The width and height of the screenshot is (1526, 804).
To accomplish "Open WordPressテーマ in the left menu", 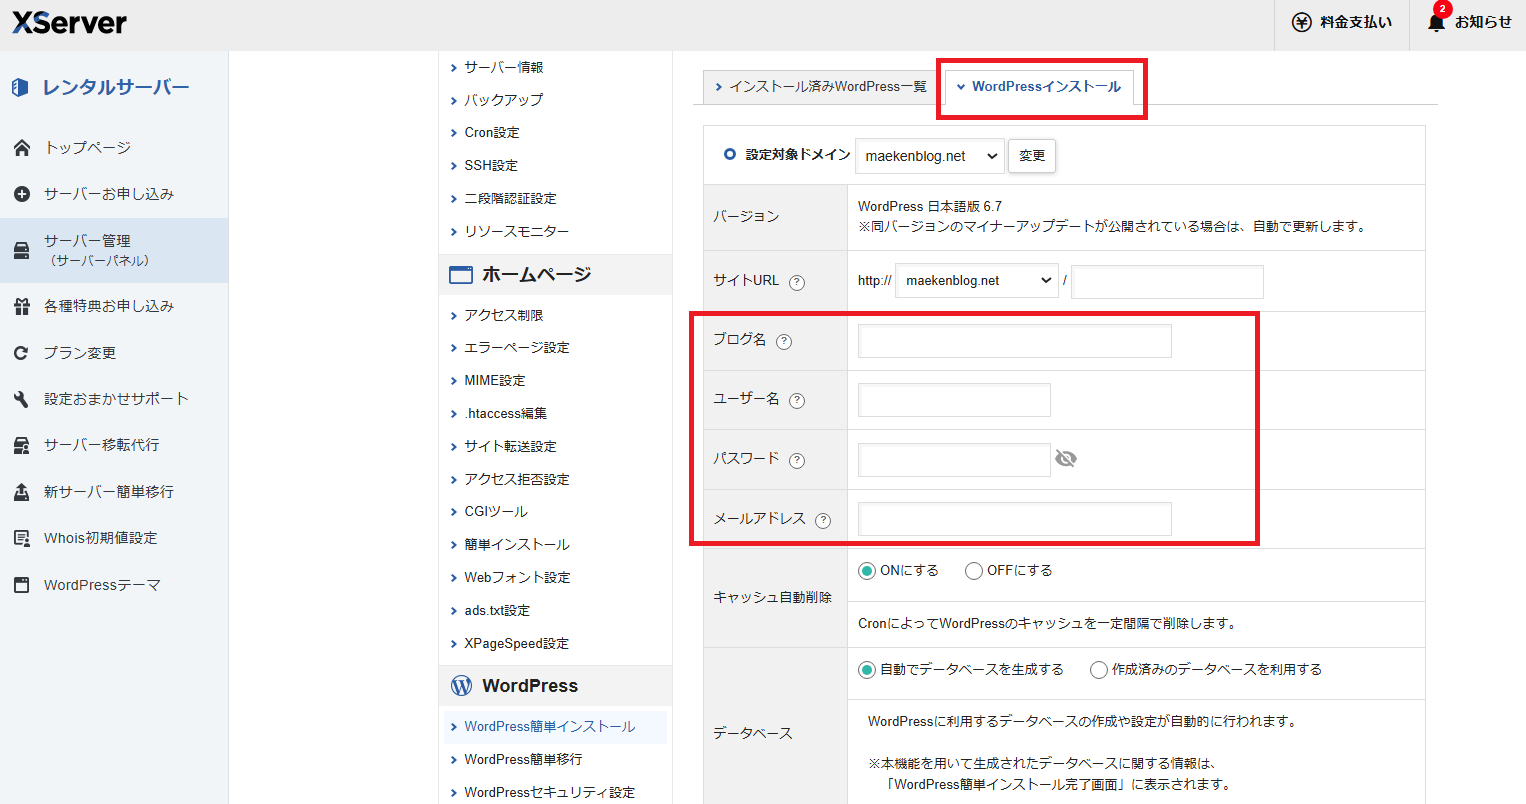I will (x=102, y=585).
